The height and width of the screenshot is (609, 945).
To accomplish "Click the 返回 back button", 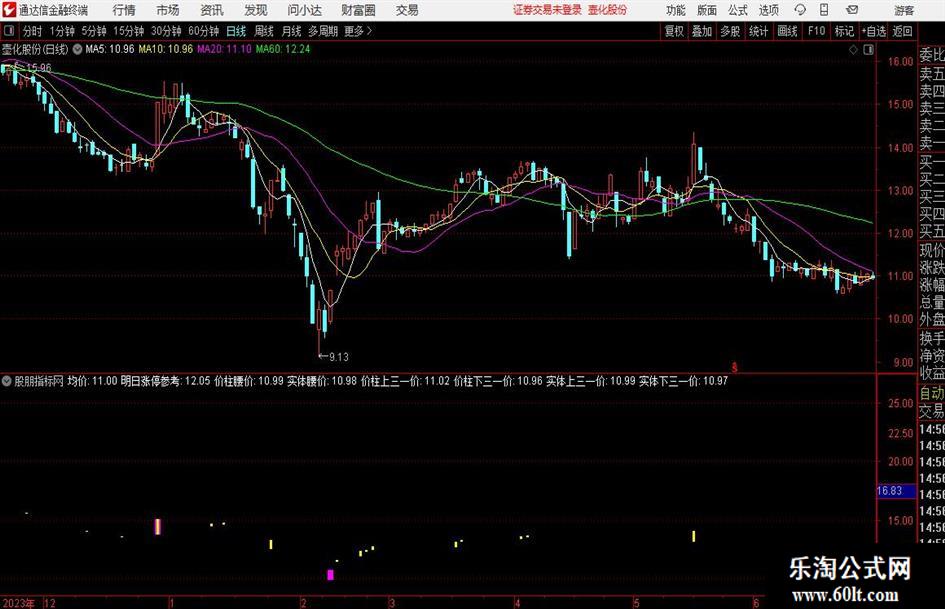I will 902,31.
